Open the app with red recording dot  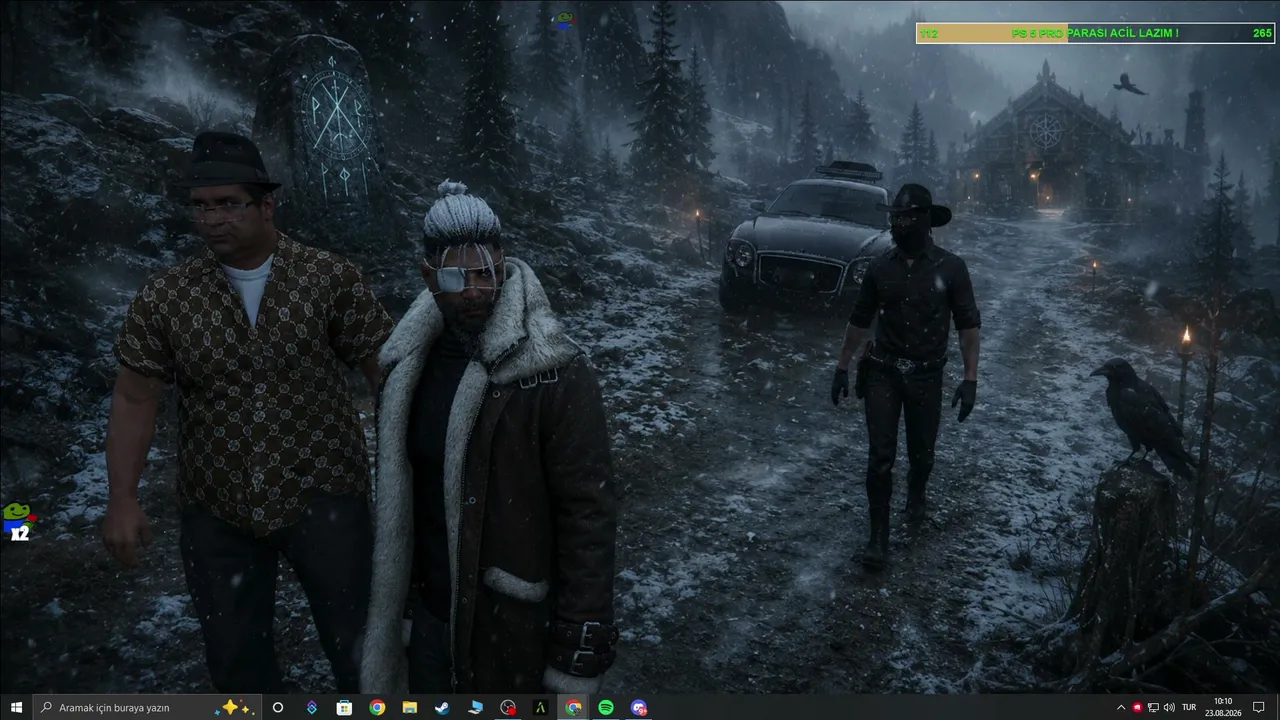pos(508,707)
